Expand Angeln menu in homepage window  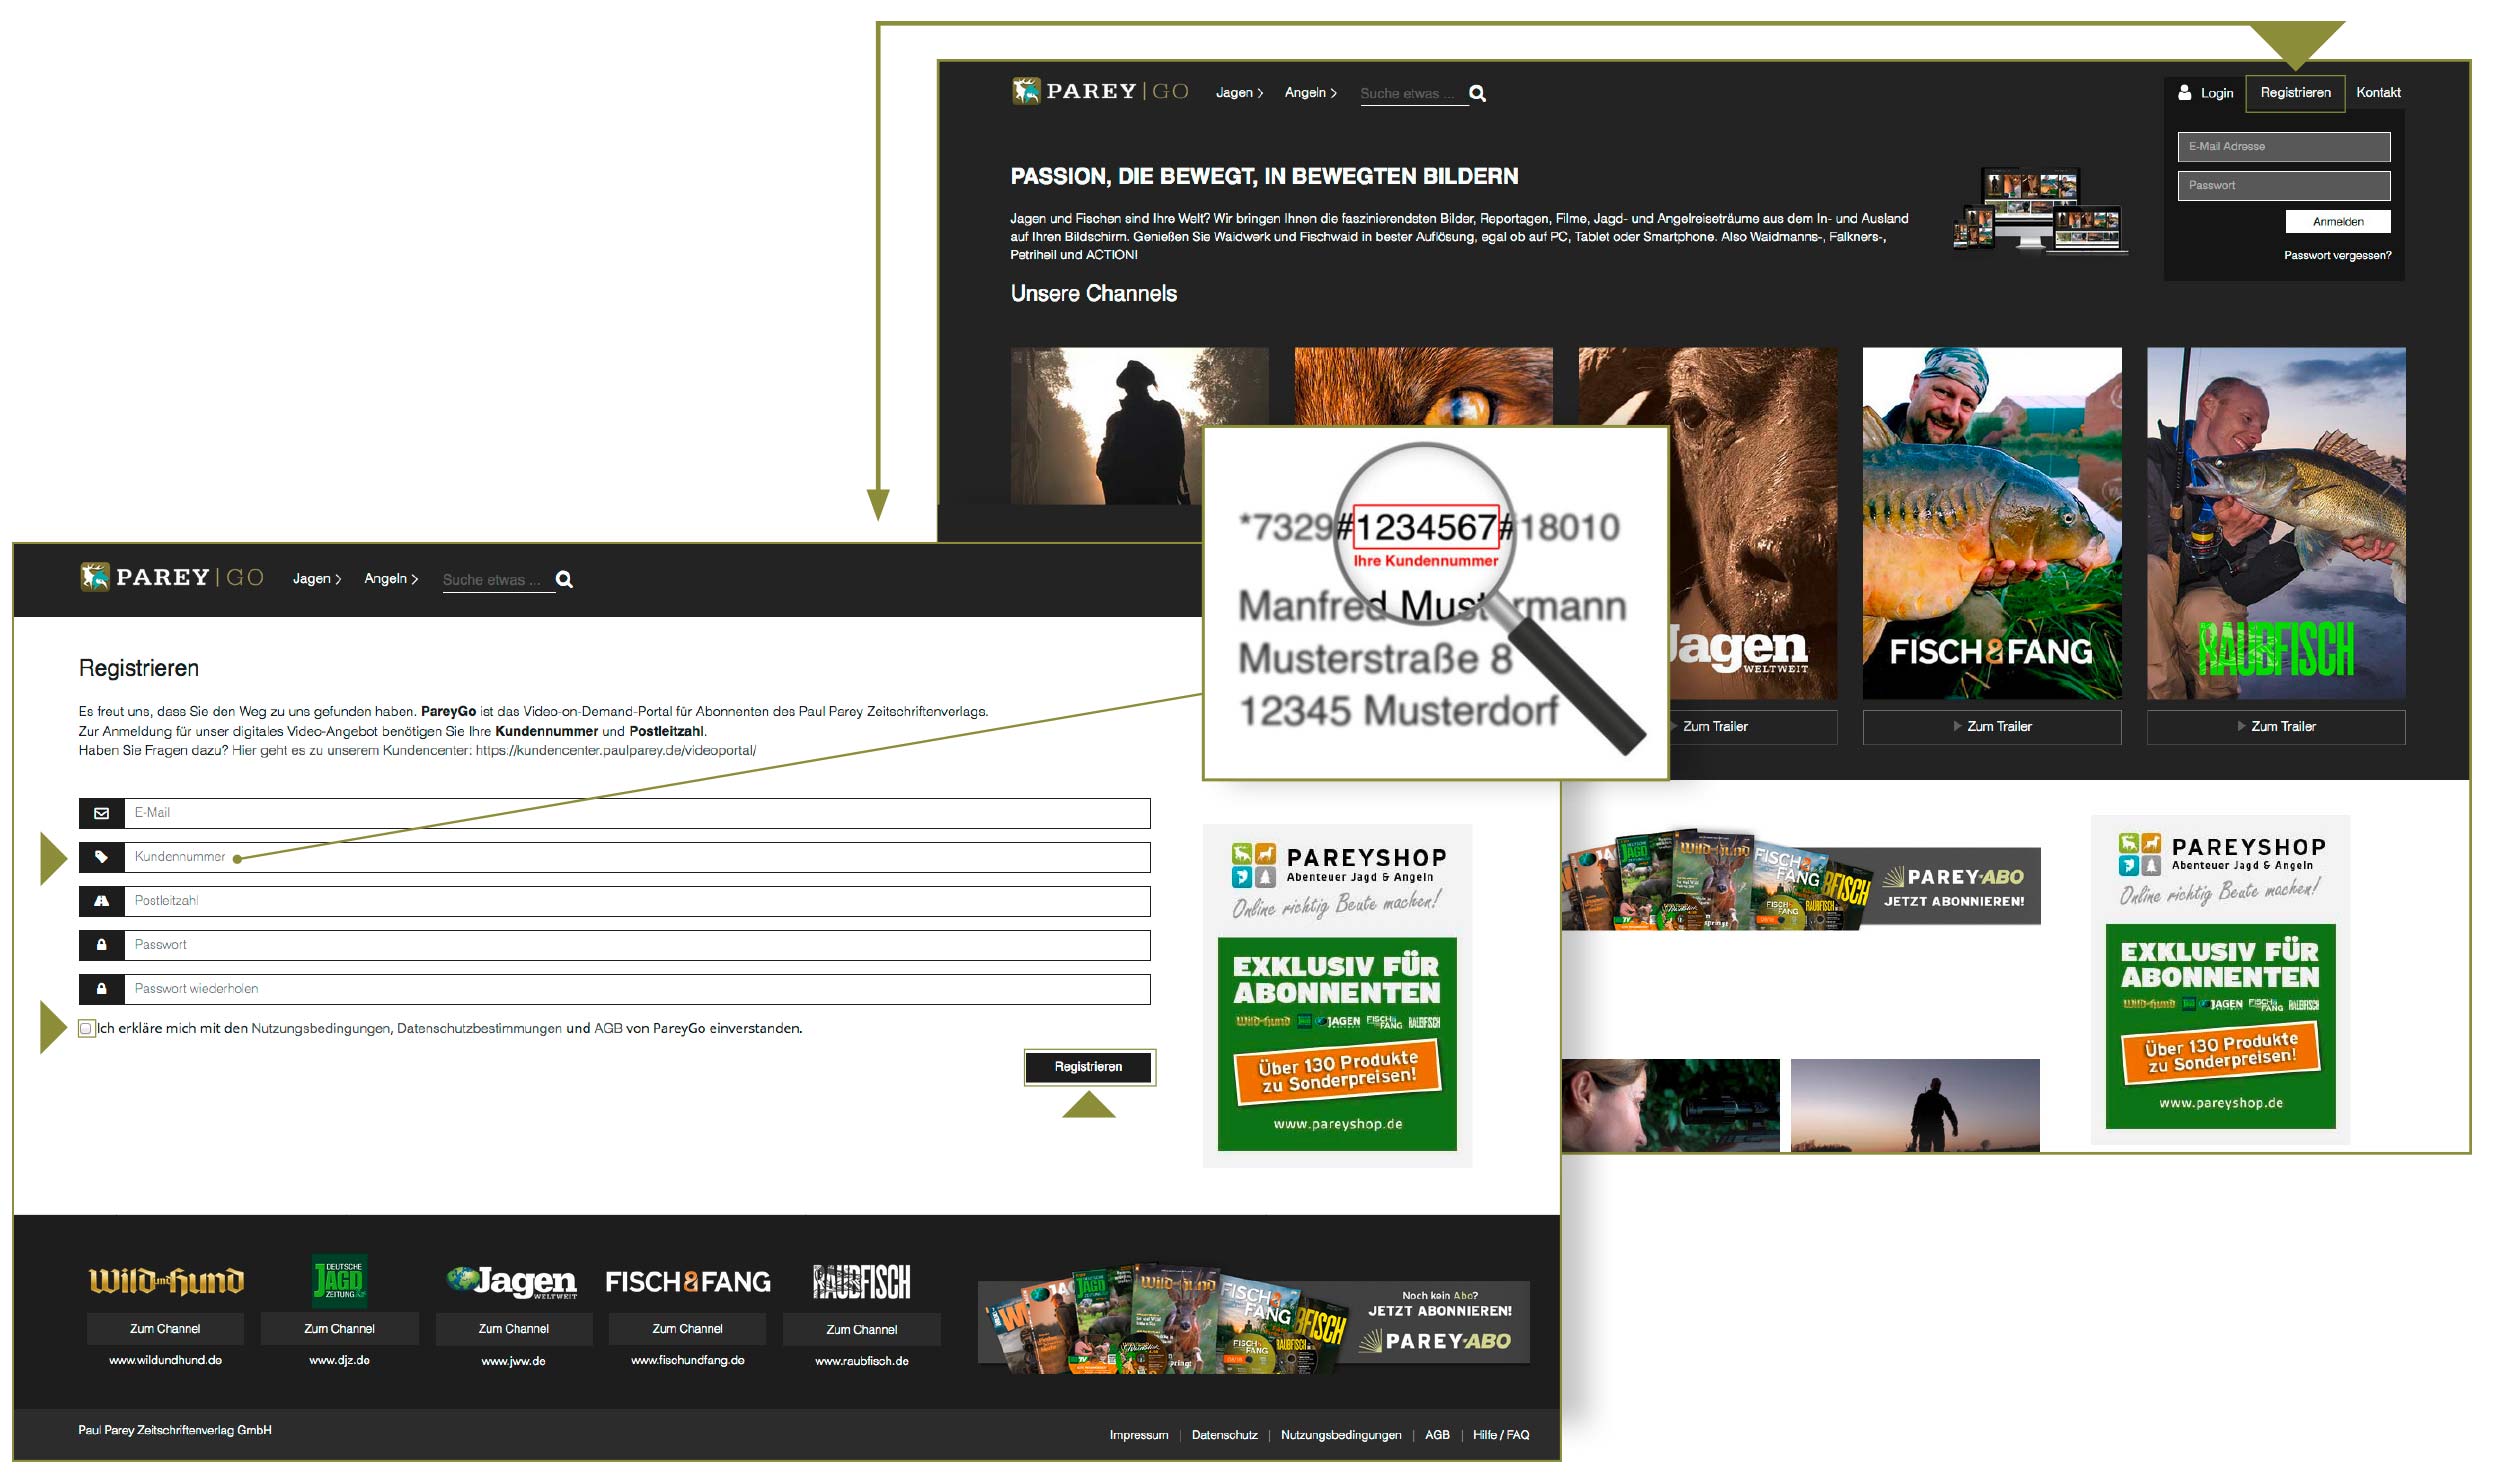1310,93
